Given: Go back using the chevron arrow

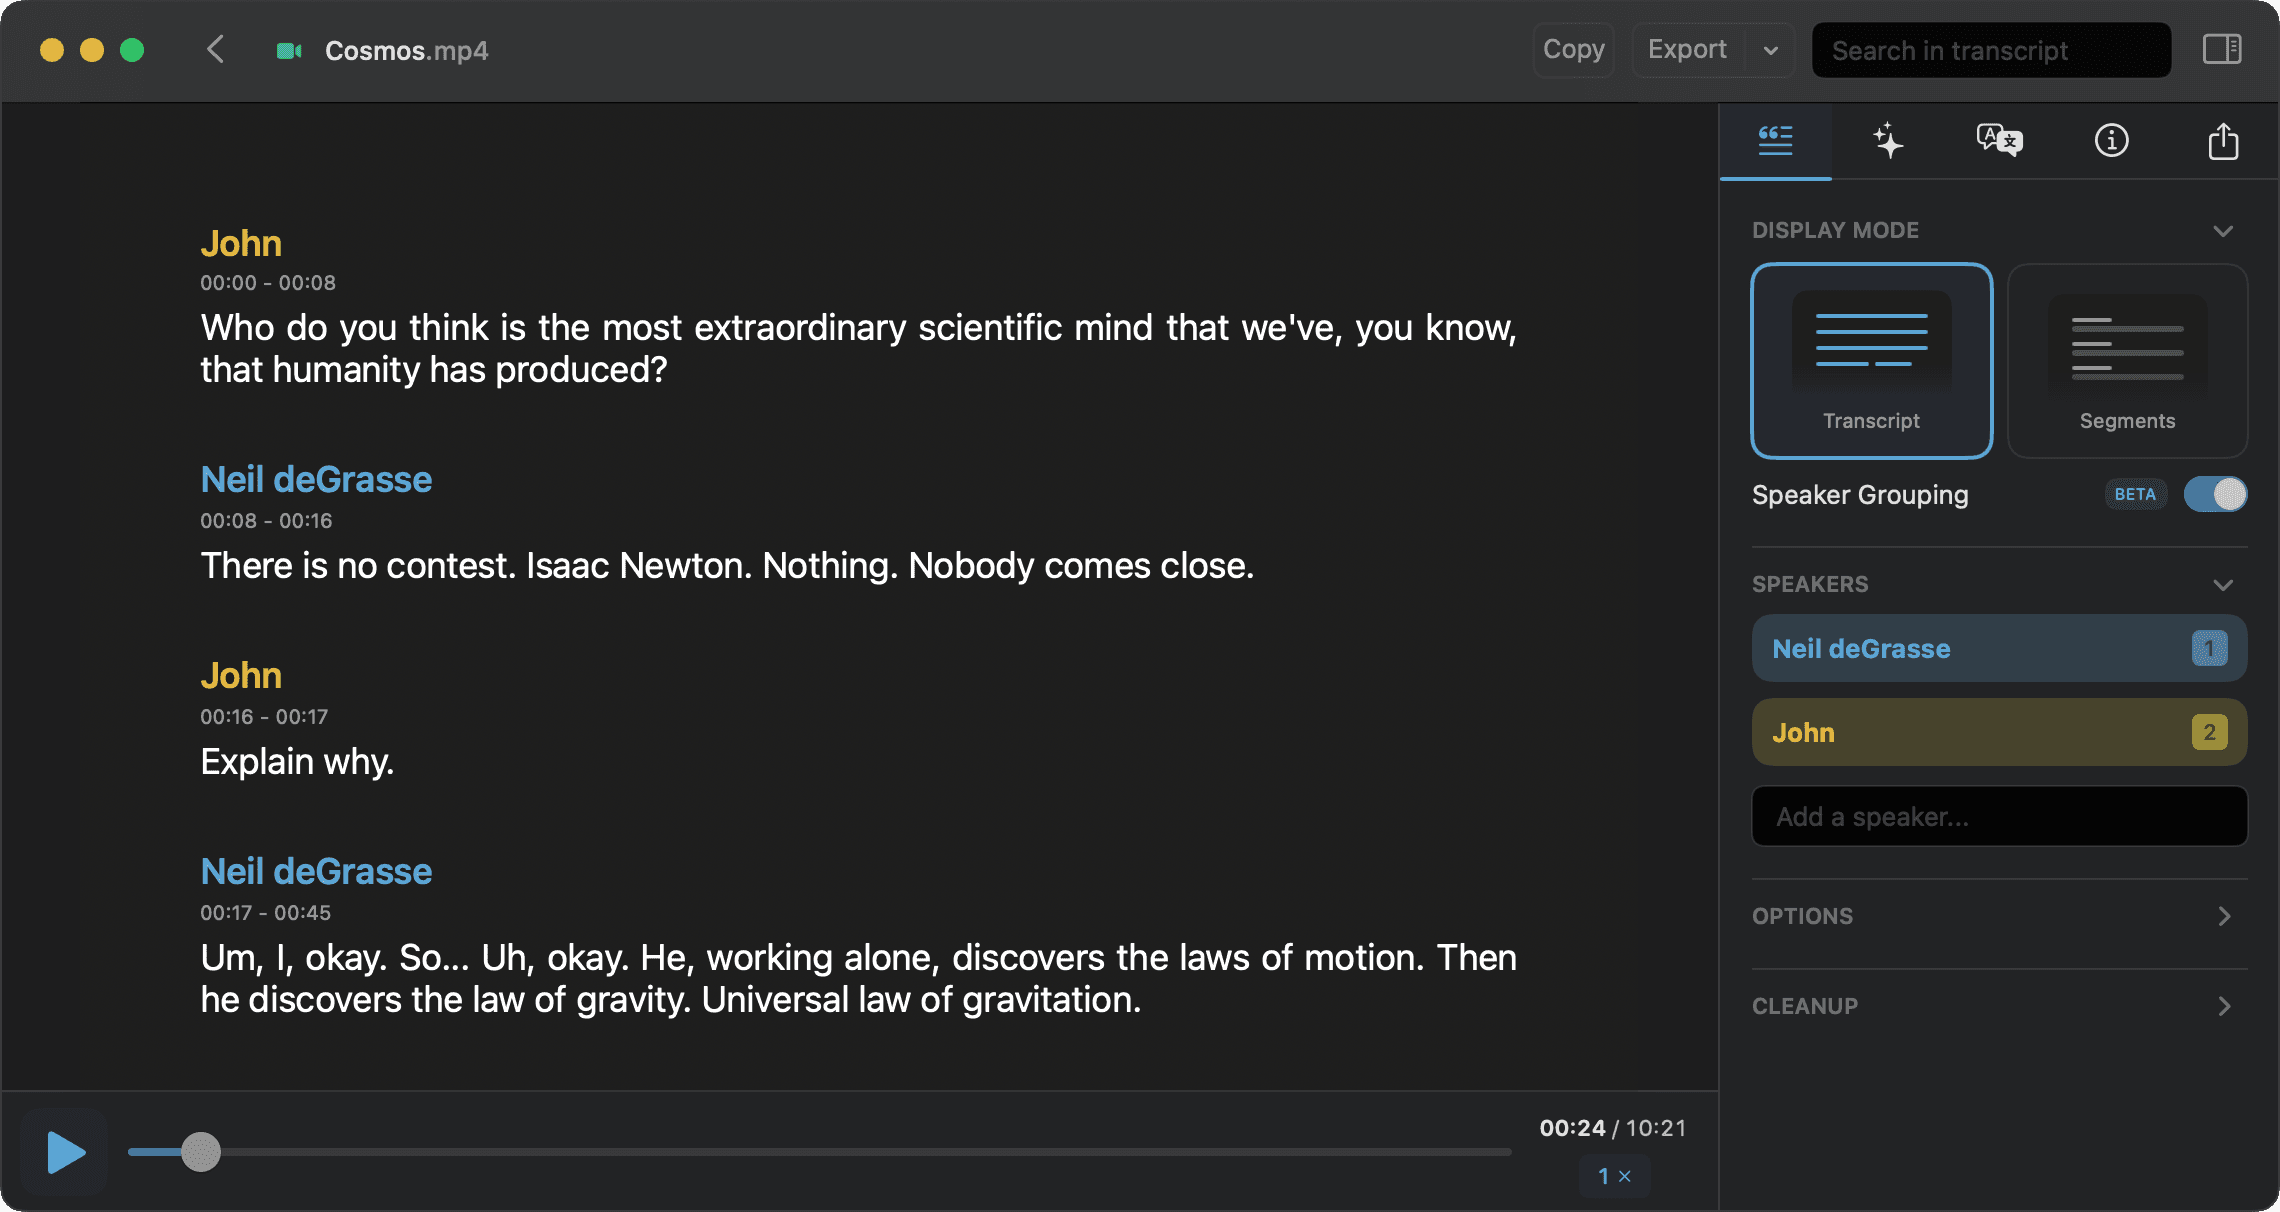Looking at the screenshot, I should click(215, 49).
